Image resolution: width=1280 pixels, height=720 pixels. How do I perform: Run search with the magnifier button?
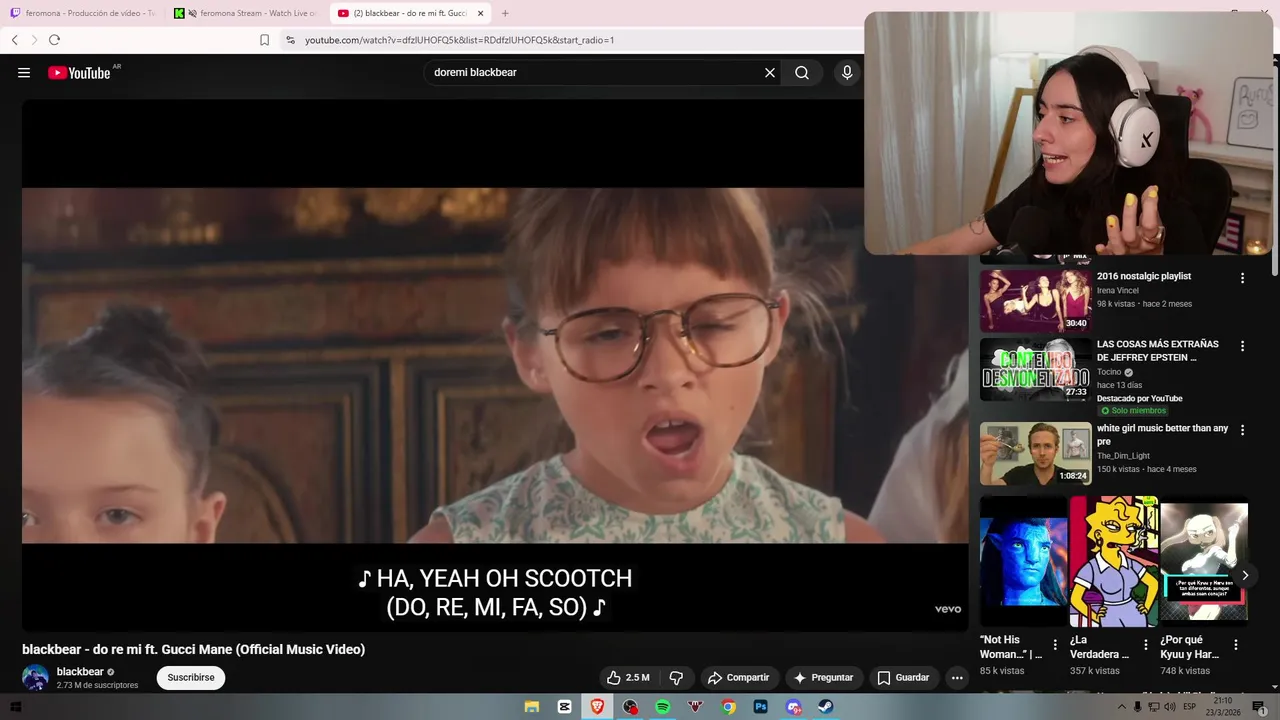tap(802, 73)
